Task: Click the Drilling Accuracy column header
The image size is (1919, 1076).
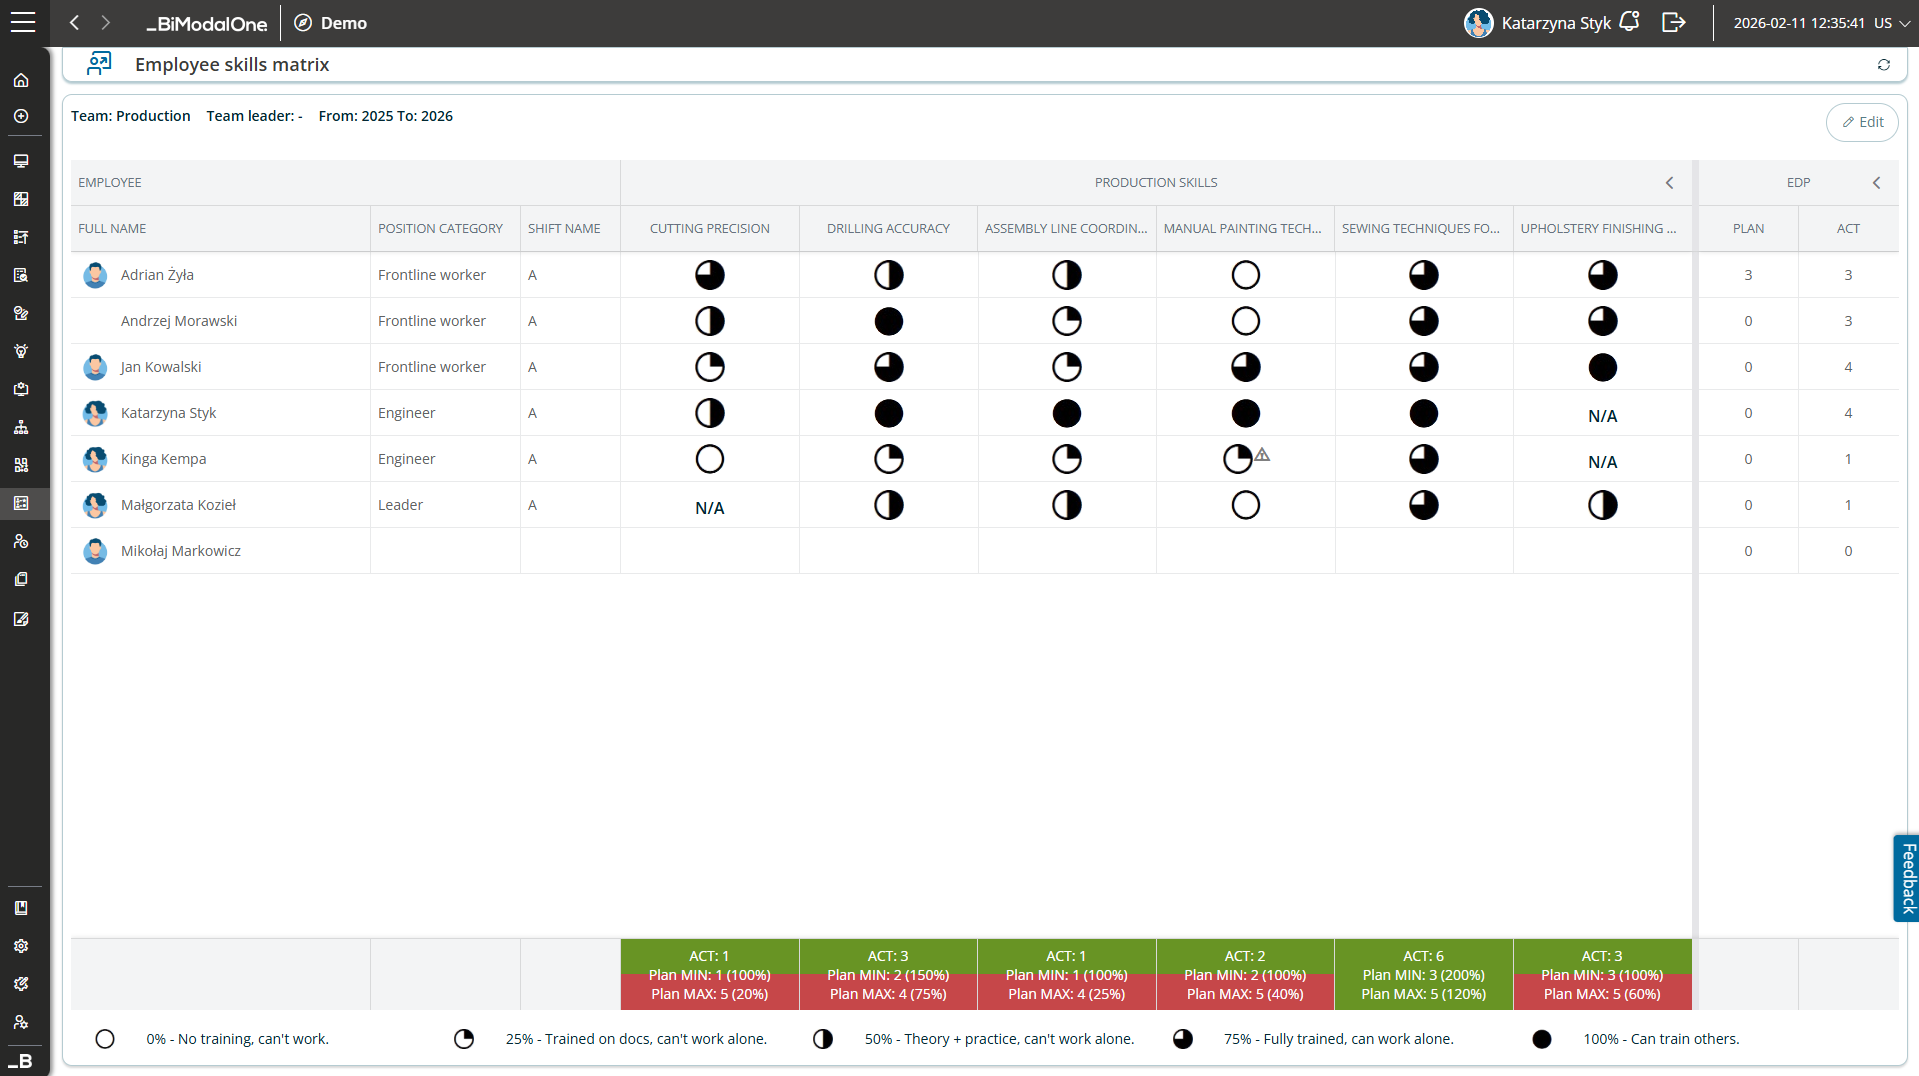Action: point(888,229)
